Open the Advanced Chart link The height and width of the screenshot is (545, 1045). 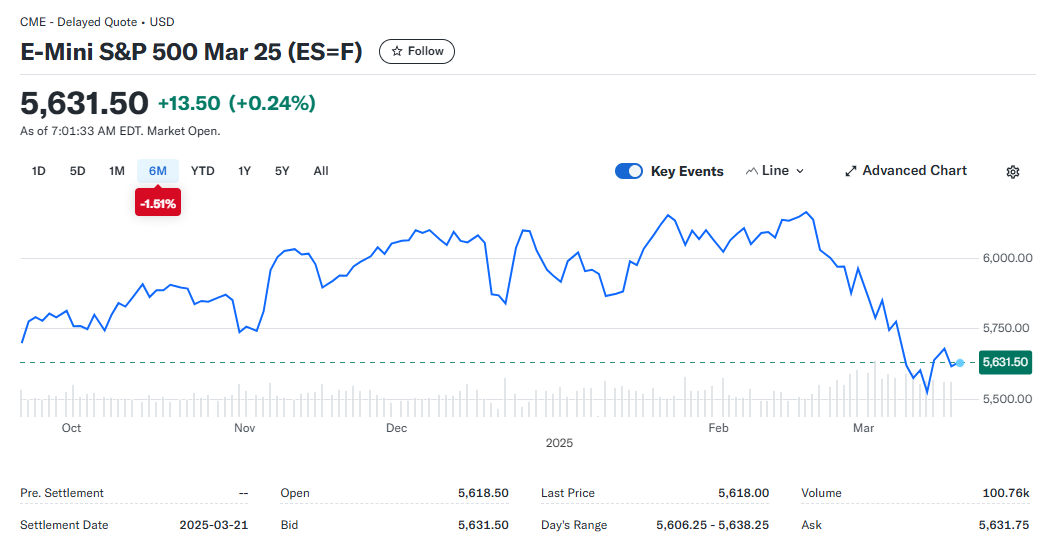pos(906,171)
